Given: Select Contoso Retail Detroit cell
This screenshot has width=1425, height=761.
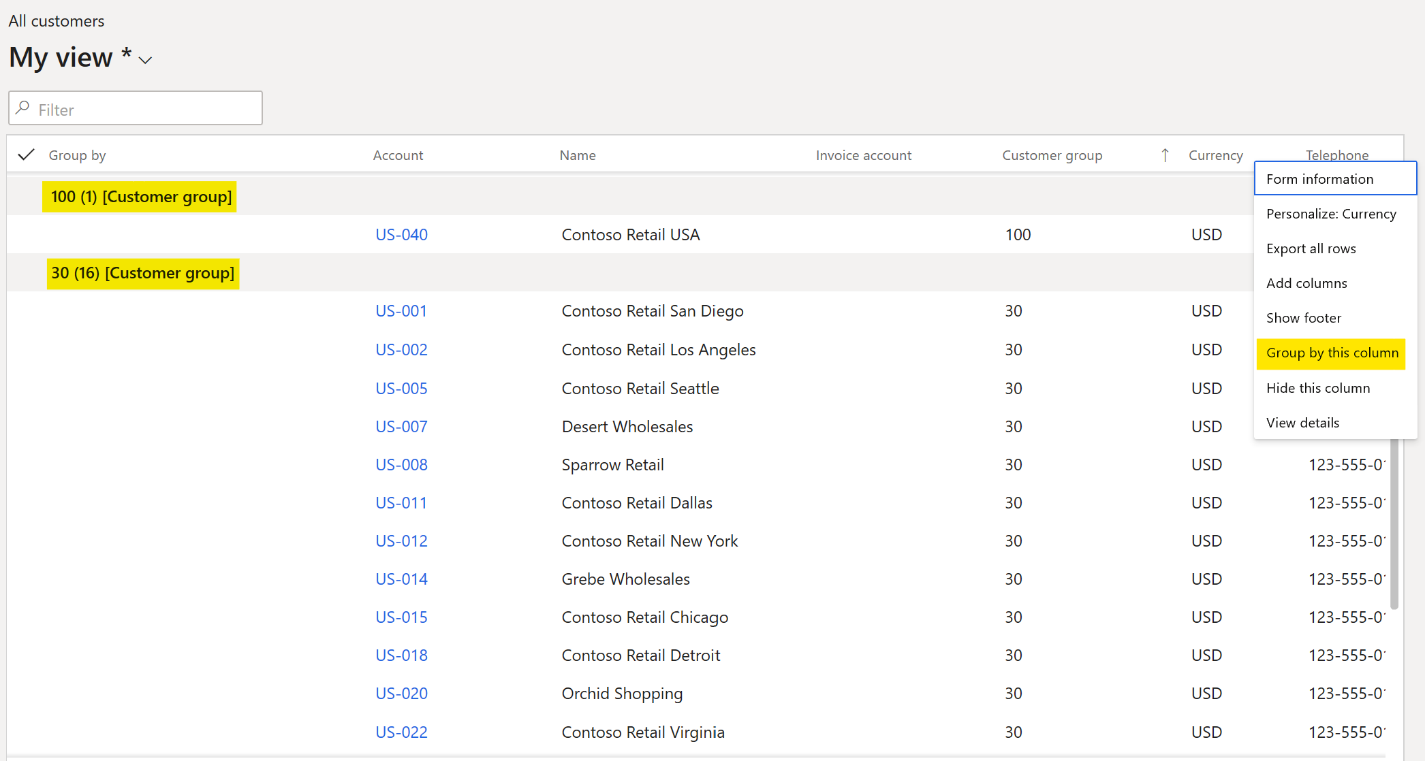Looking at the screenshot, I should click(x=641, y=656).
